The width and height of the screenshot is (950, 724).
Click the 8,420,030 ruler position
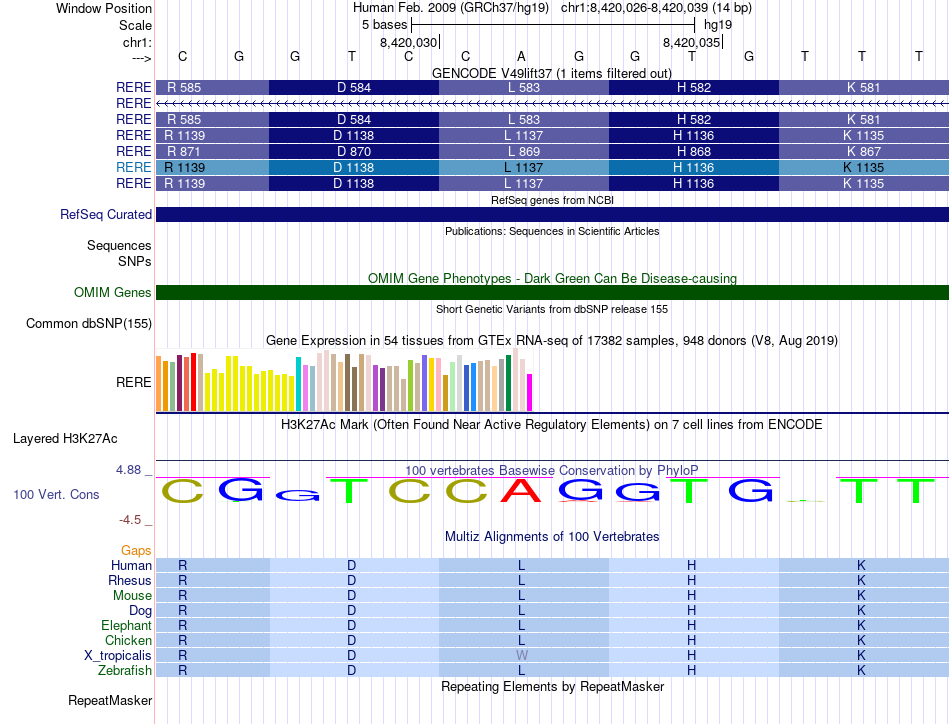[408, 42]
